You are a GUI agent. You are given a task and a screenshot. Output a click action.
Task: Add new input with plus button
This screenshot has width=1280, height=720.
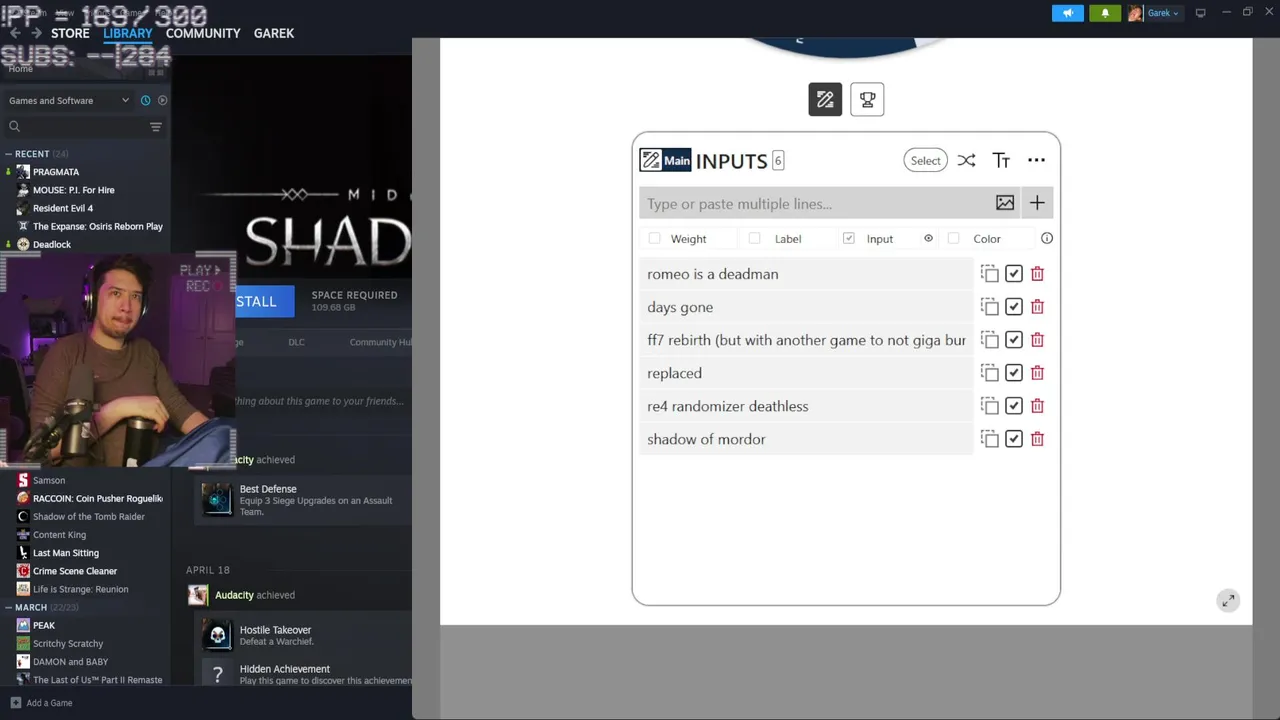tap(1037, 203)
